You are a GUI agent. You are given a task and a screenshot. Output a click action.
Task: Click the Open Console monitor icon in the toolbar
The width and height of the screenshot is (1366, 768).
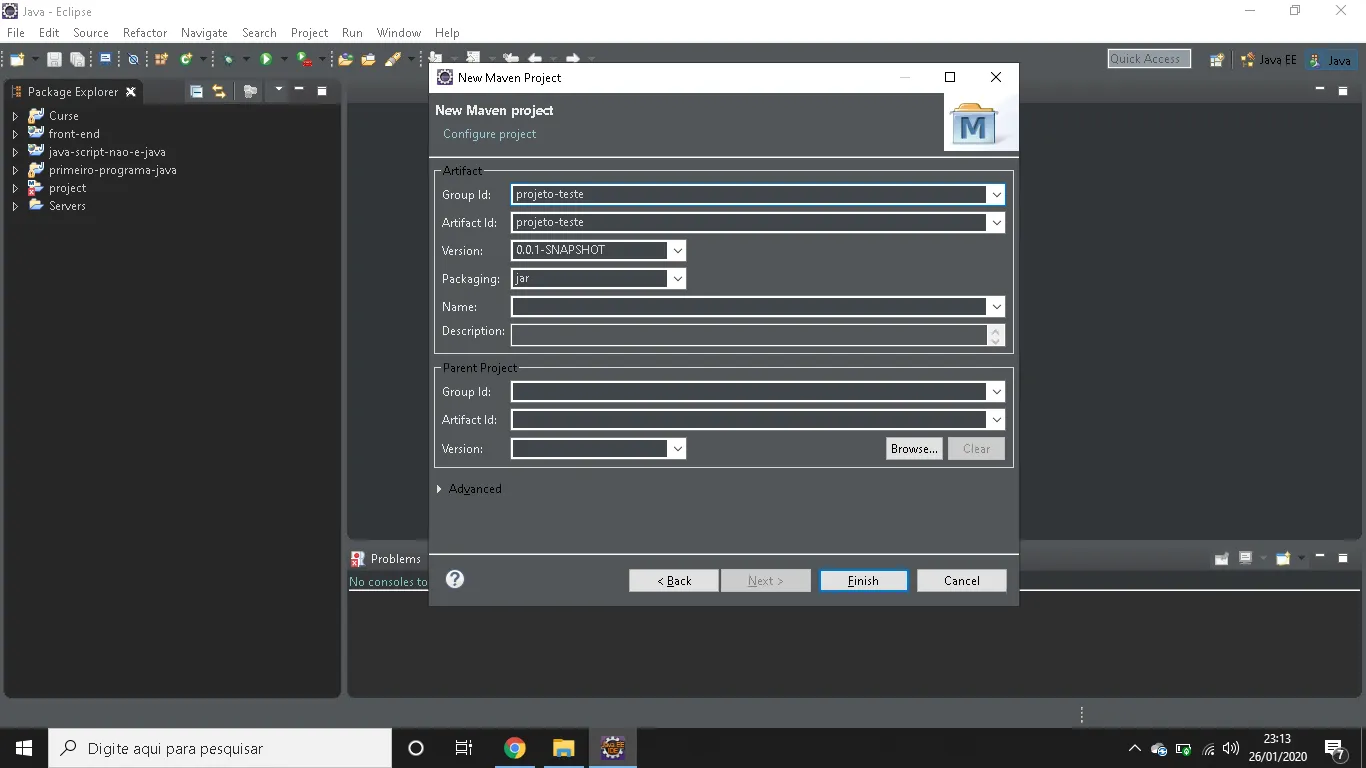(x=105, y=59)
